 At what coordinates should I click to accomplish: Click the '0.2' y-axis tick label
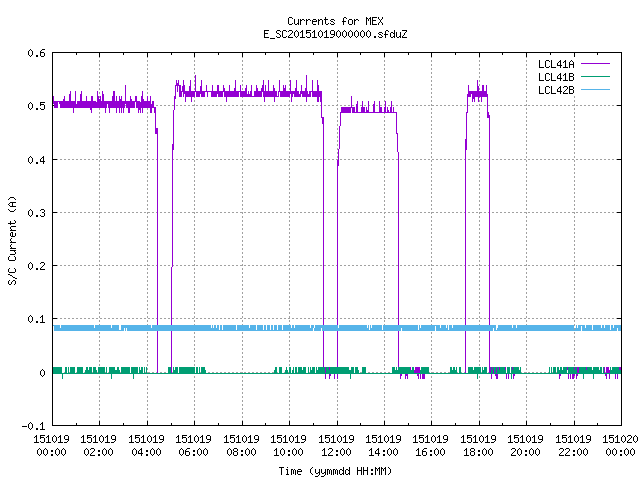click(x=36, y=266)
